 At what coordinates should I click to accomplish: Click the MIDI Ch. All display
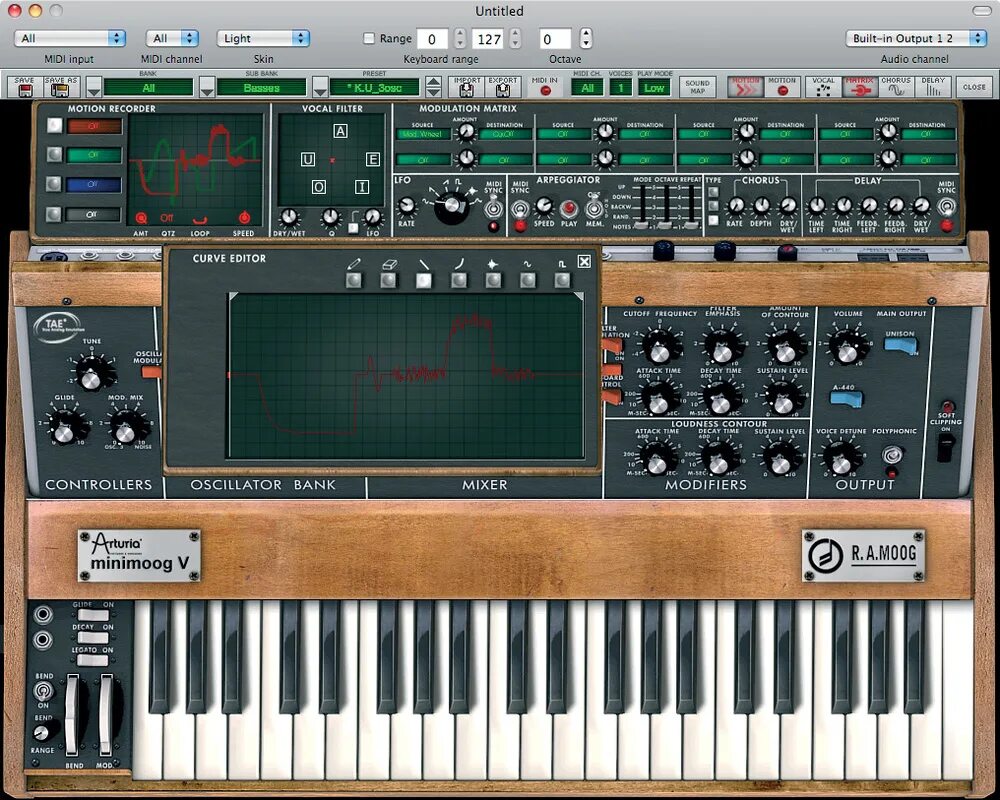pyautogui.click(x=587, y=88)
